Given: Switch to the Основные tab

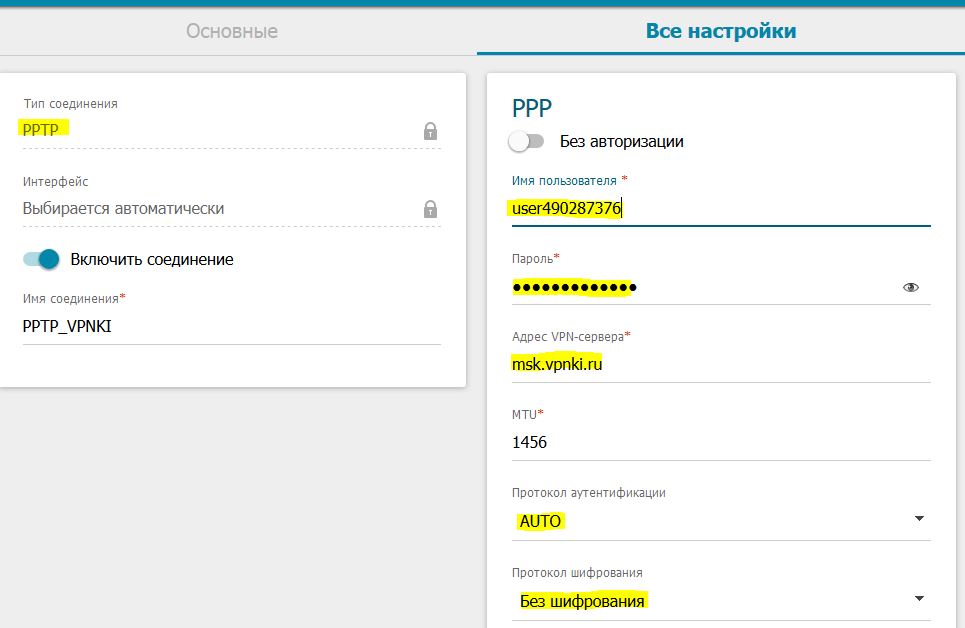Looking at the screenshot, I should click(232, 31).
